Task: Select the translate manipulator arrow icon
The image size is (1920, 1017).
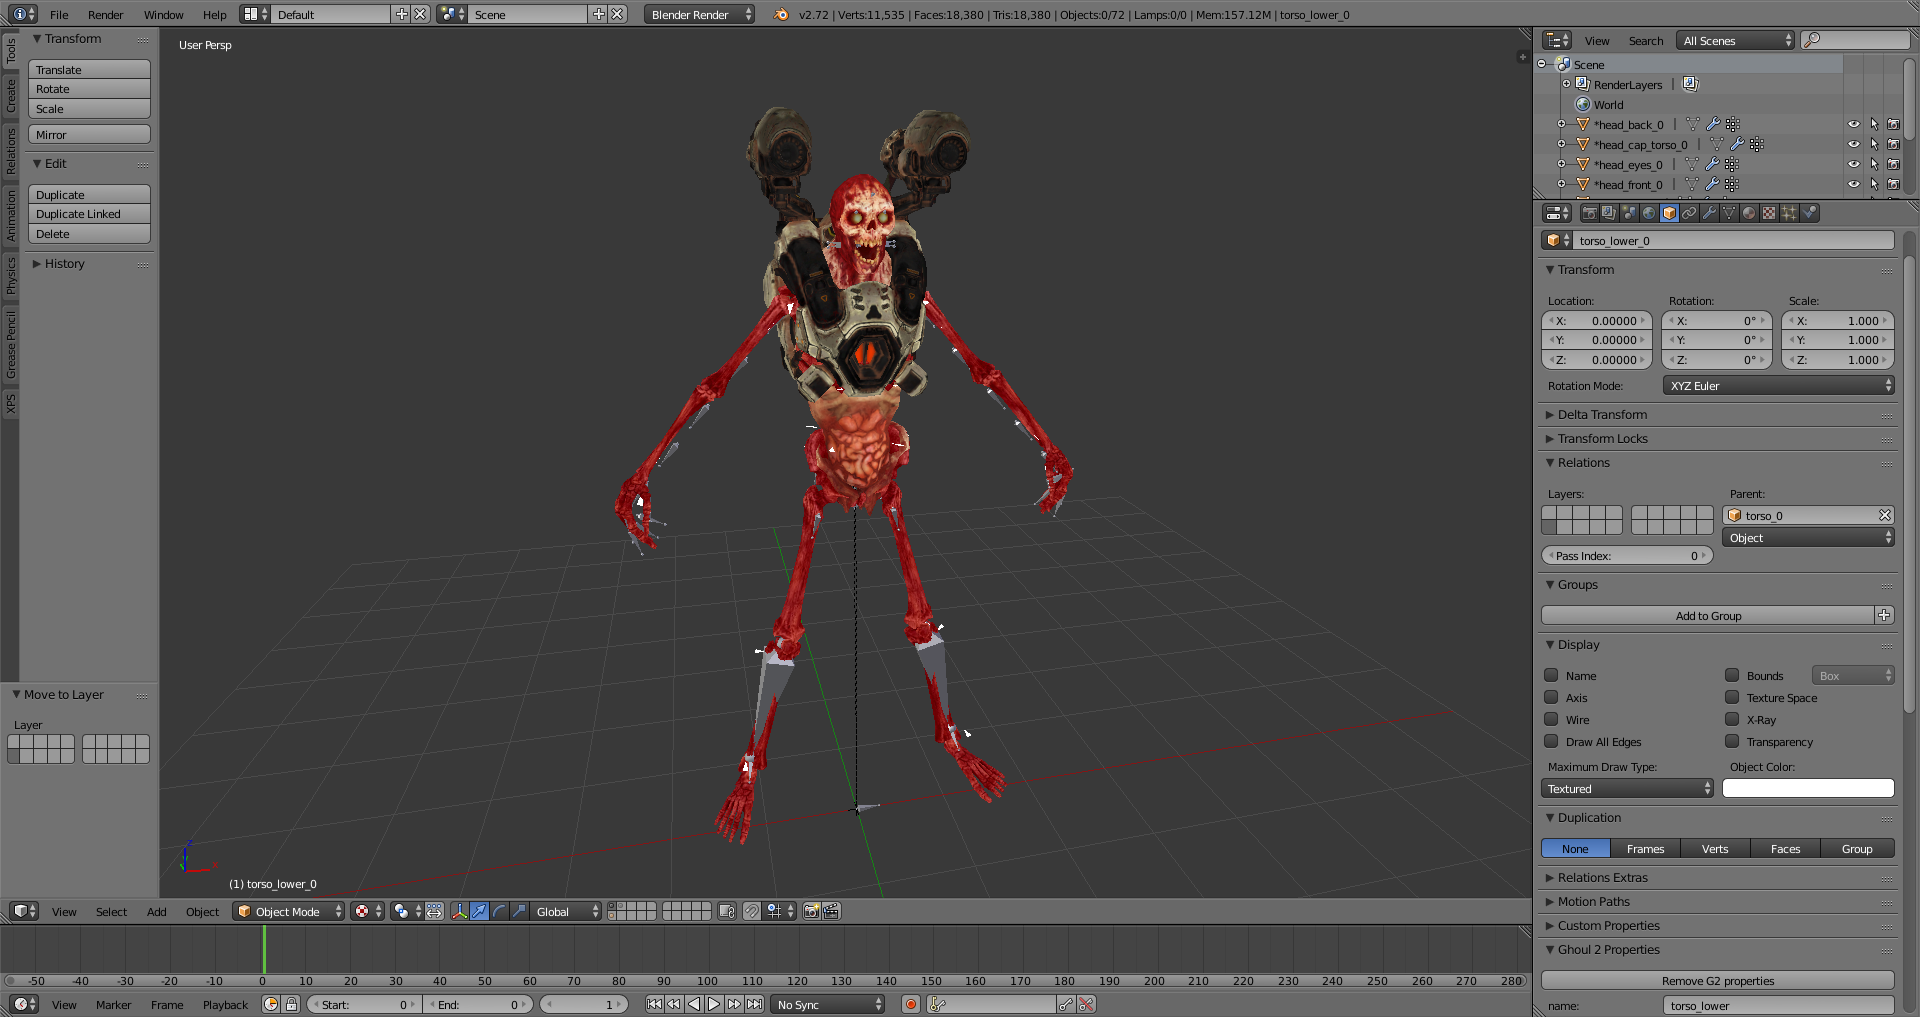Action: 479,911
